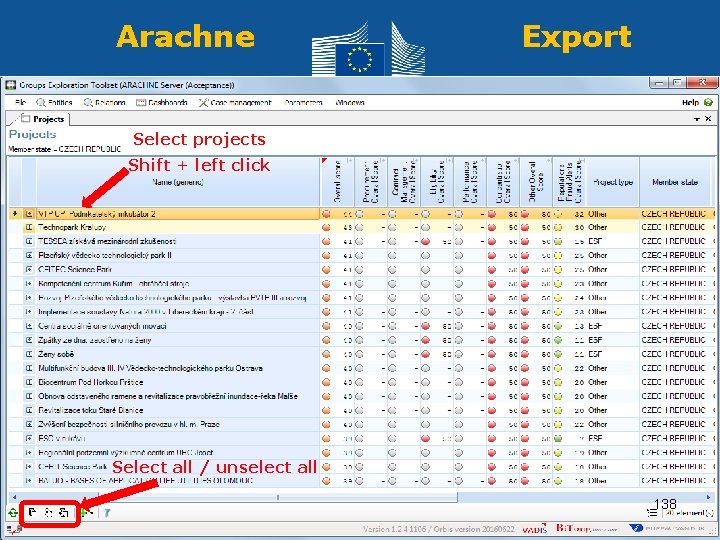This screenshot has width=720, height=540.
Task: Expand the Biocentrum Pod Horkou row
Action: 29,382
